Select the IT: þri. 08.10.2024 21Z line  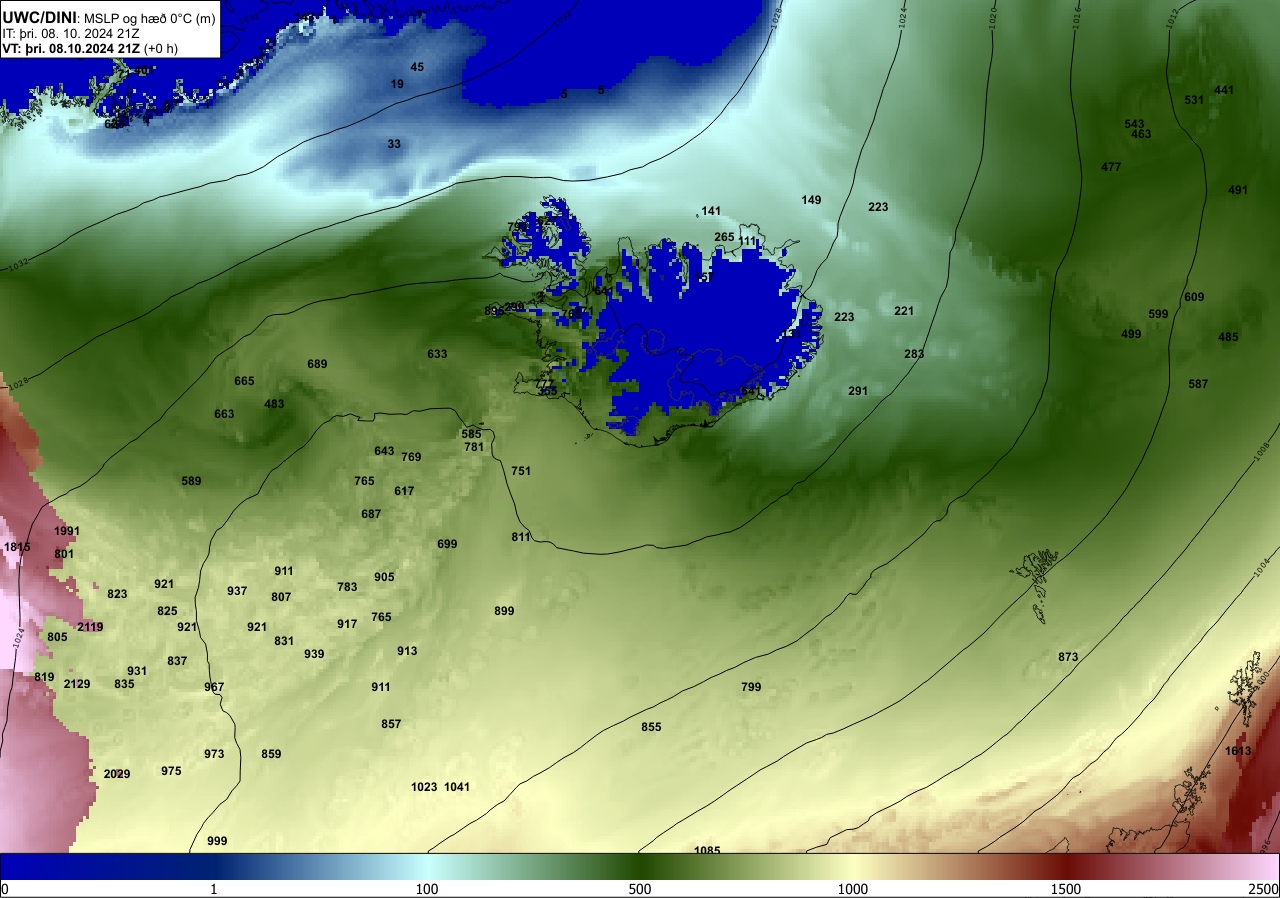(x=71, y=33)
